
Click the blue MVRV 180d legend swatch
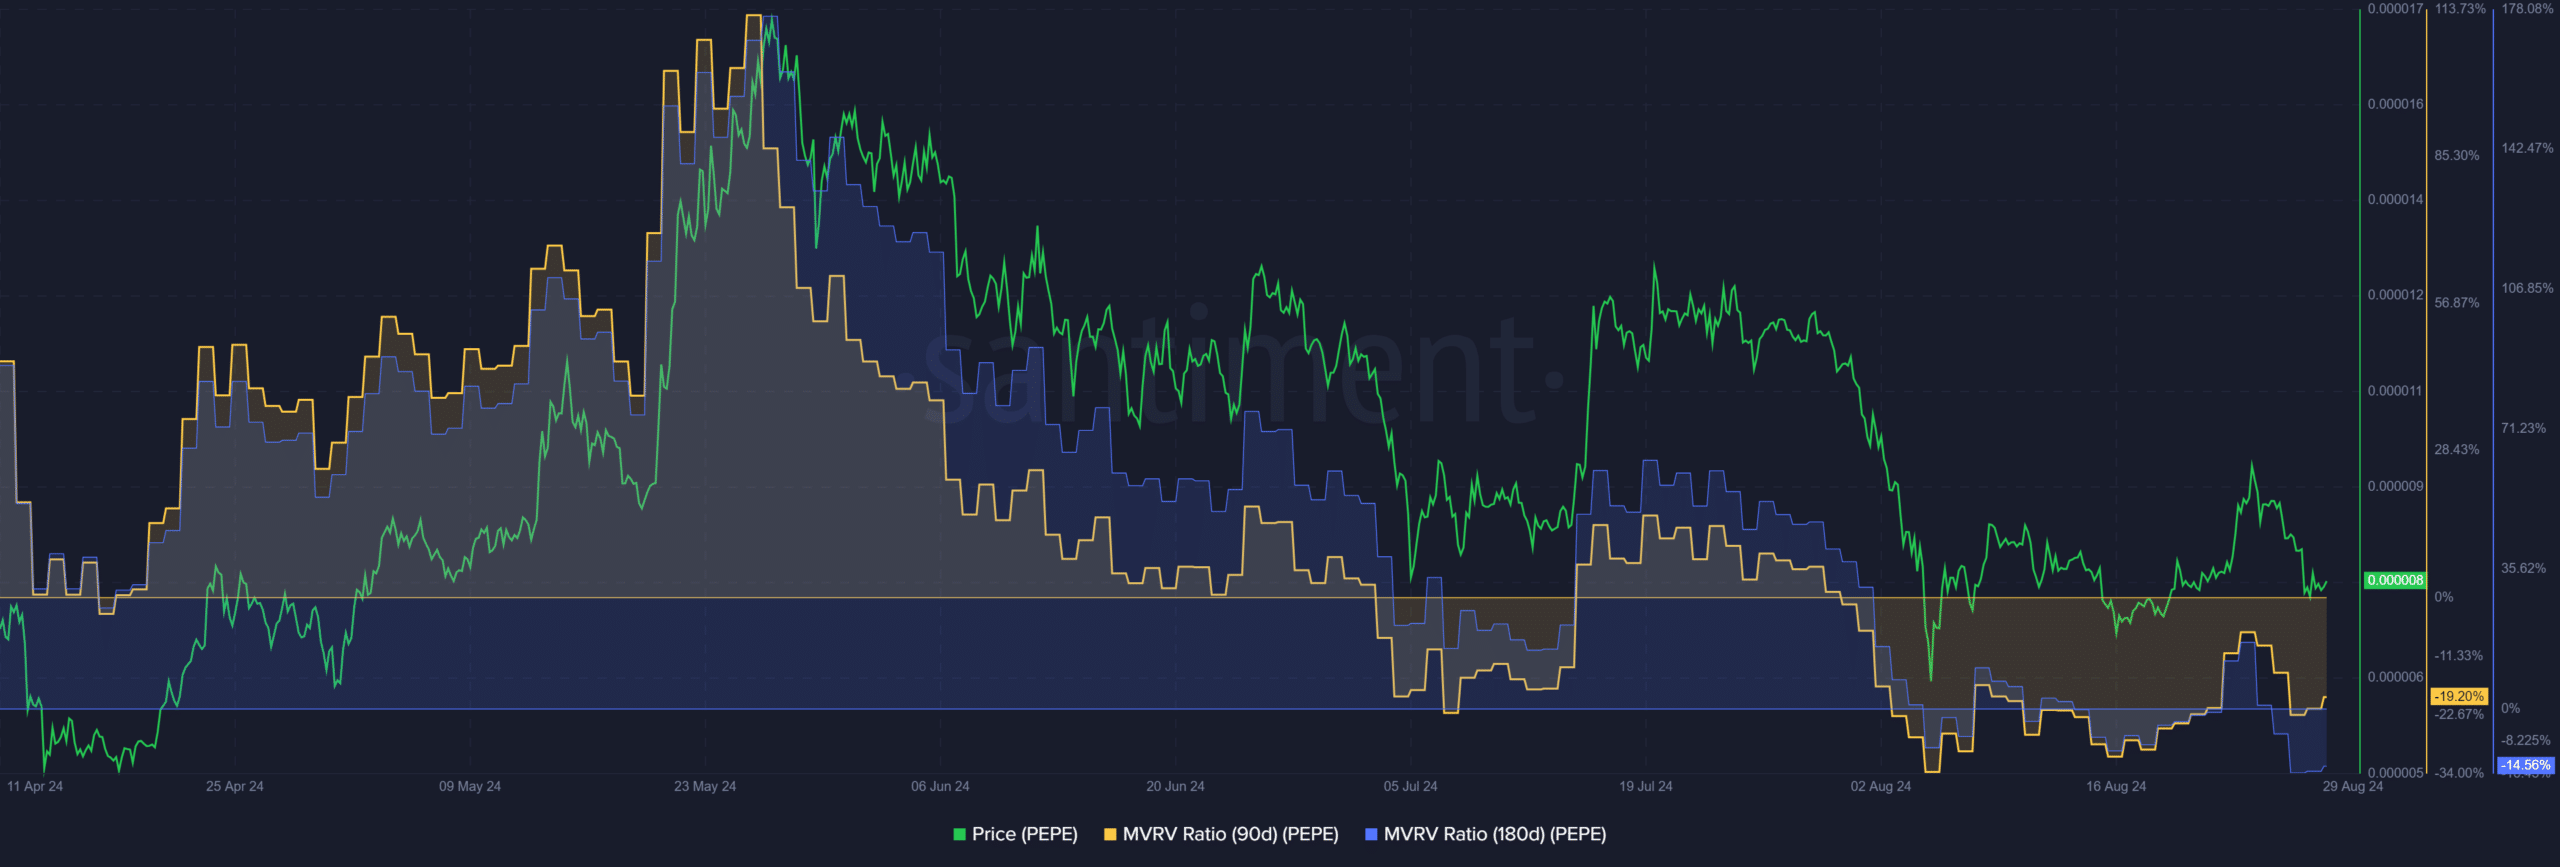pyautogui.click(x=1371, y=834)
